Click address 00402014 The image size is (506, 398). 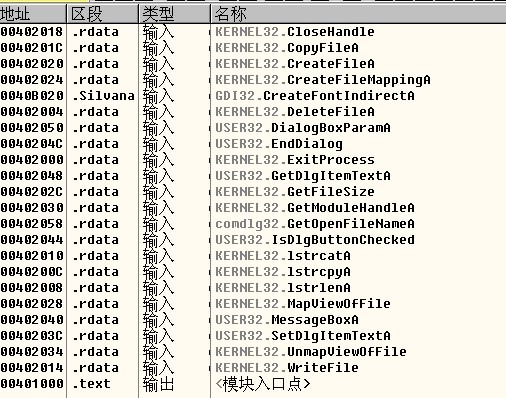(32, 368)
